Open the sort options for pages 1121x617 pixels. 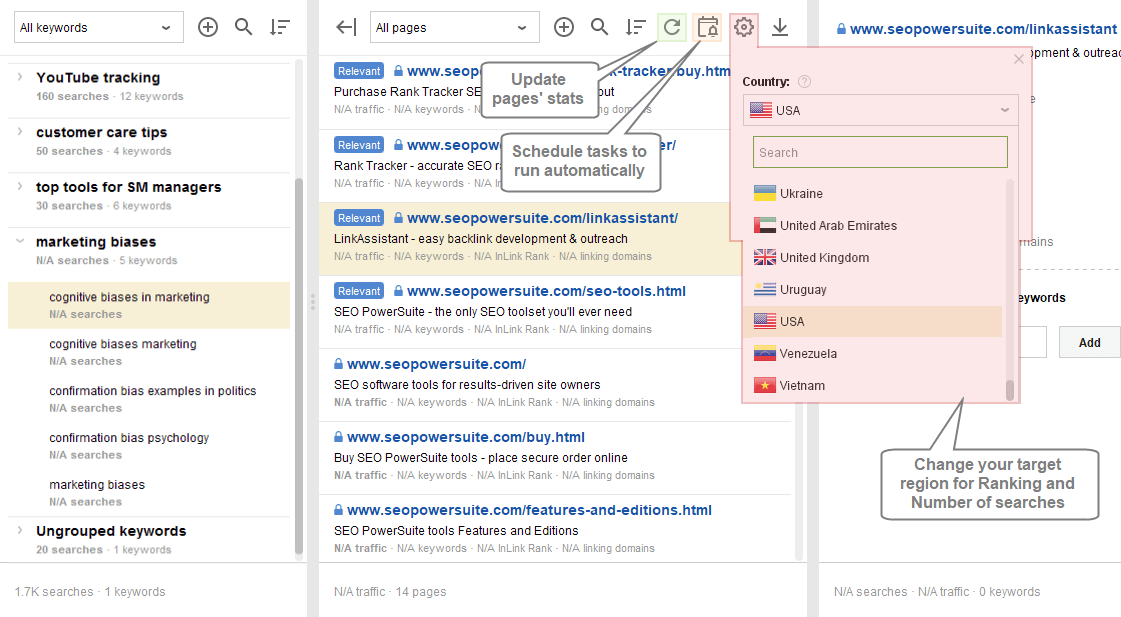[636, 27]
